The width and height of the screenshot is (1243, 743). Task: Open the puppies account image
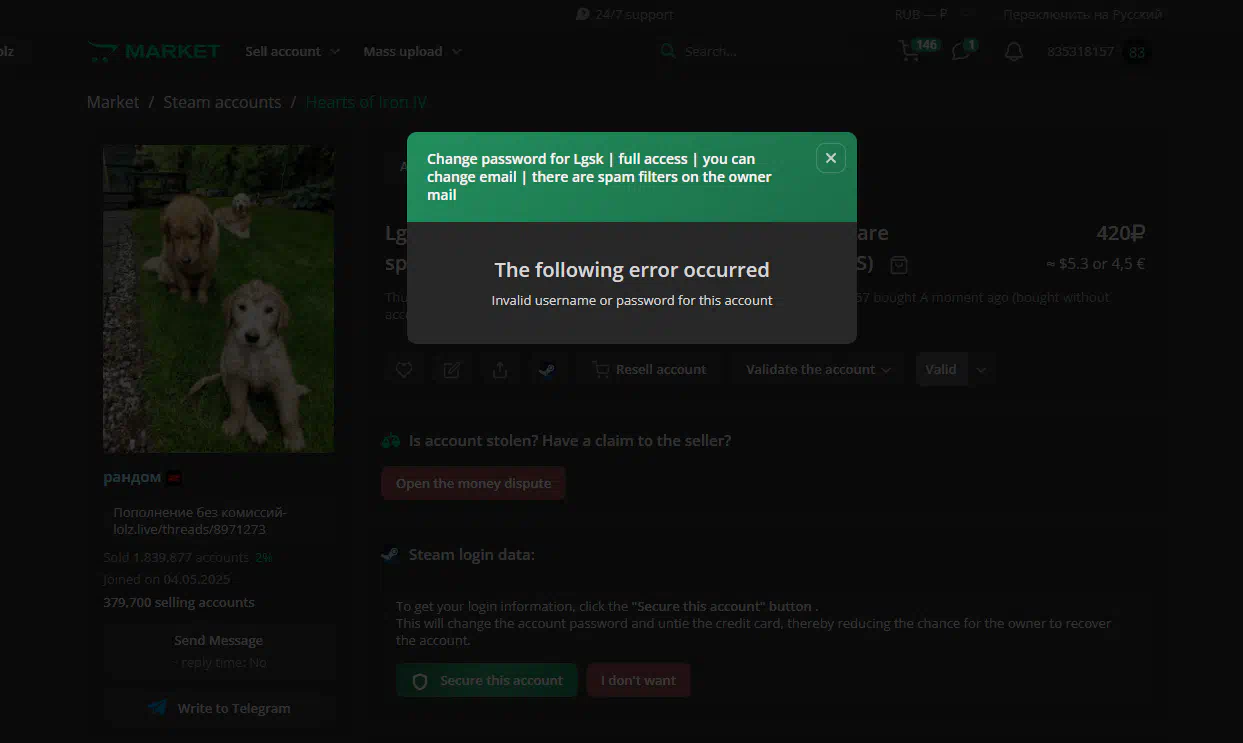pyautogui.click(x=219, y=299)
